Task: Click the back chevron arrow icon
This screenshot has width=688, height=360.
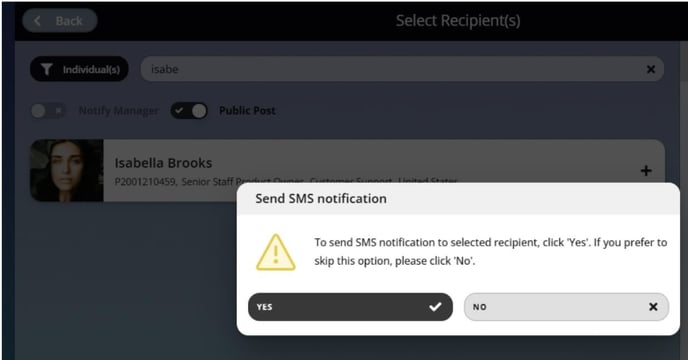Action: pyautogui.click(x=38, y=21)
